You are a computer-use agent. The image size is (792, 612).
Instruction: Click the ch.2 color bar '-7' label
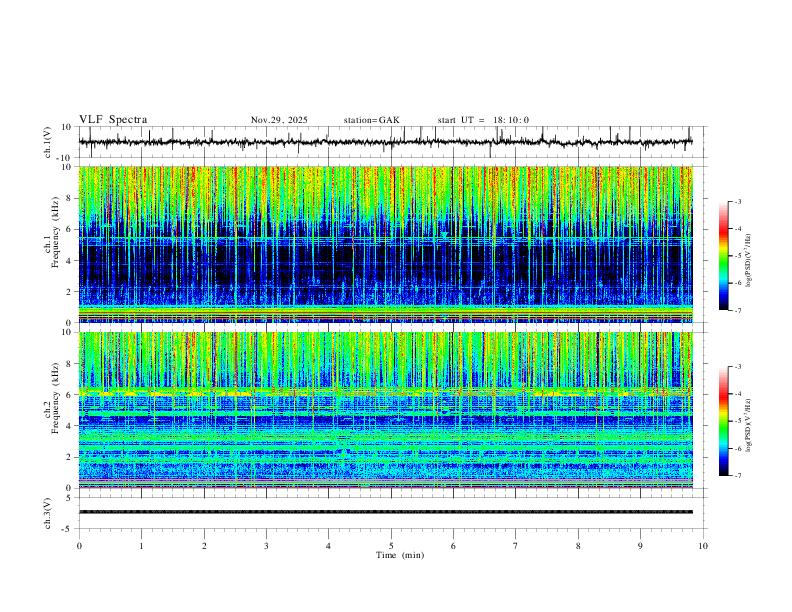click(737, 475)
